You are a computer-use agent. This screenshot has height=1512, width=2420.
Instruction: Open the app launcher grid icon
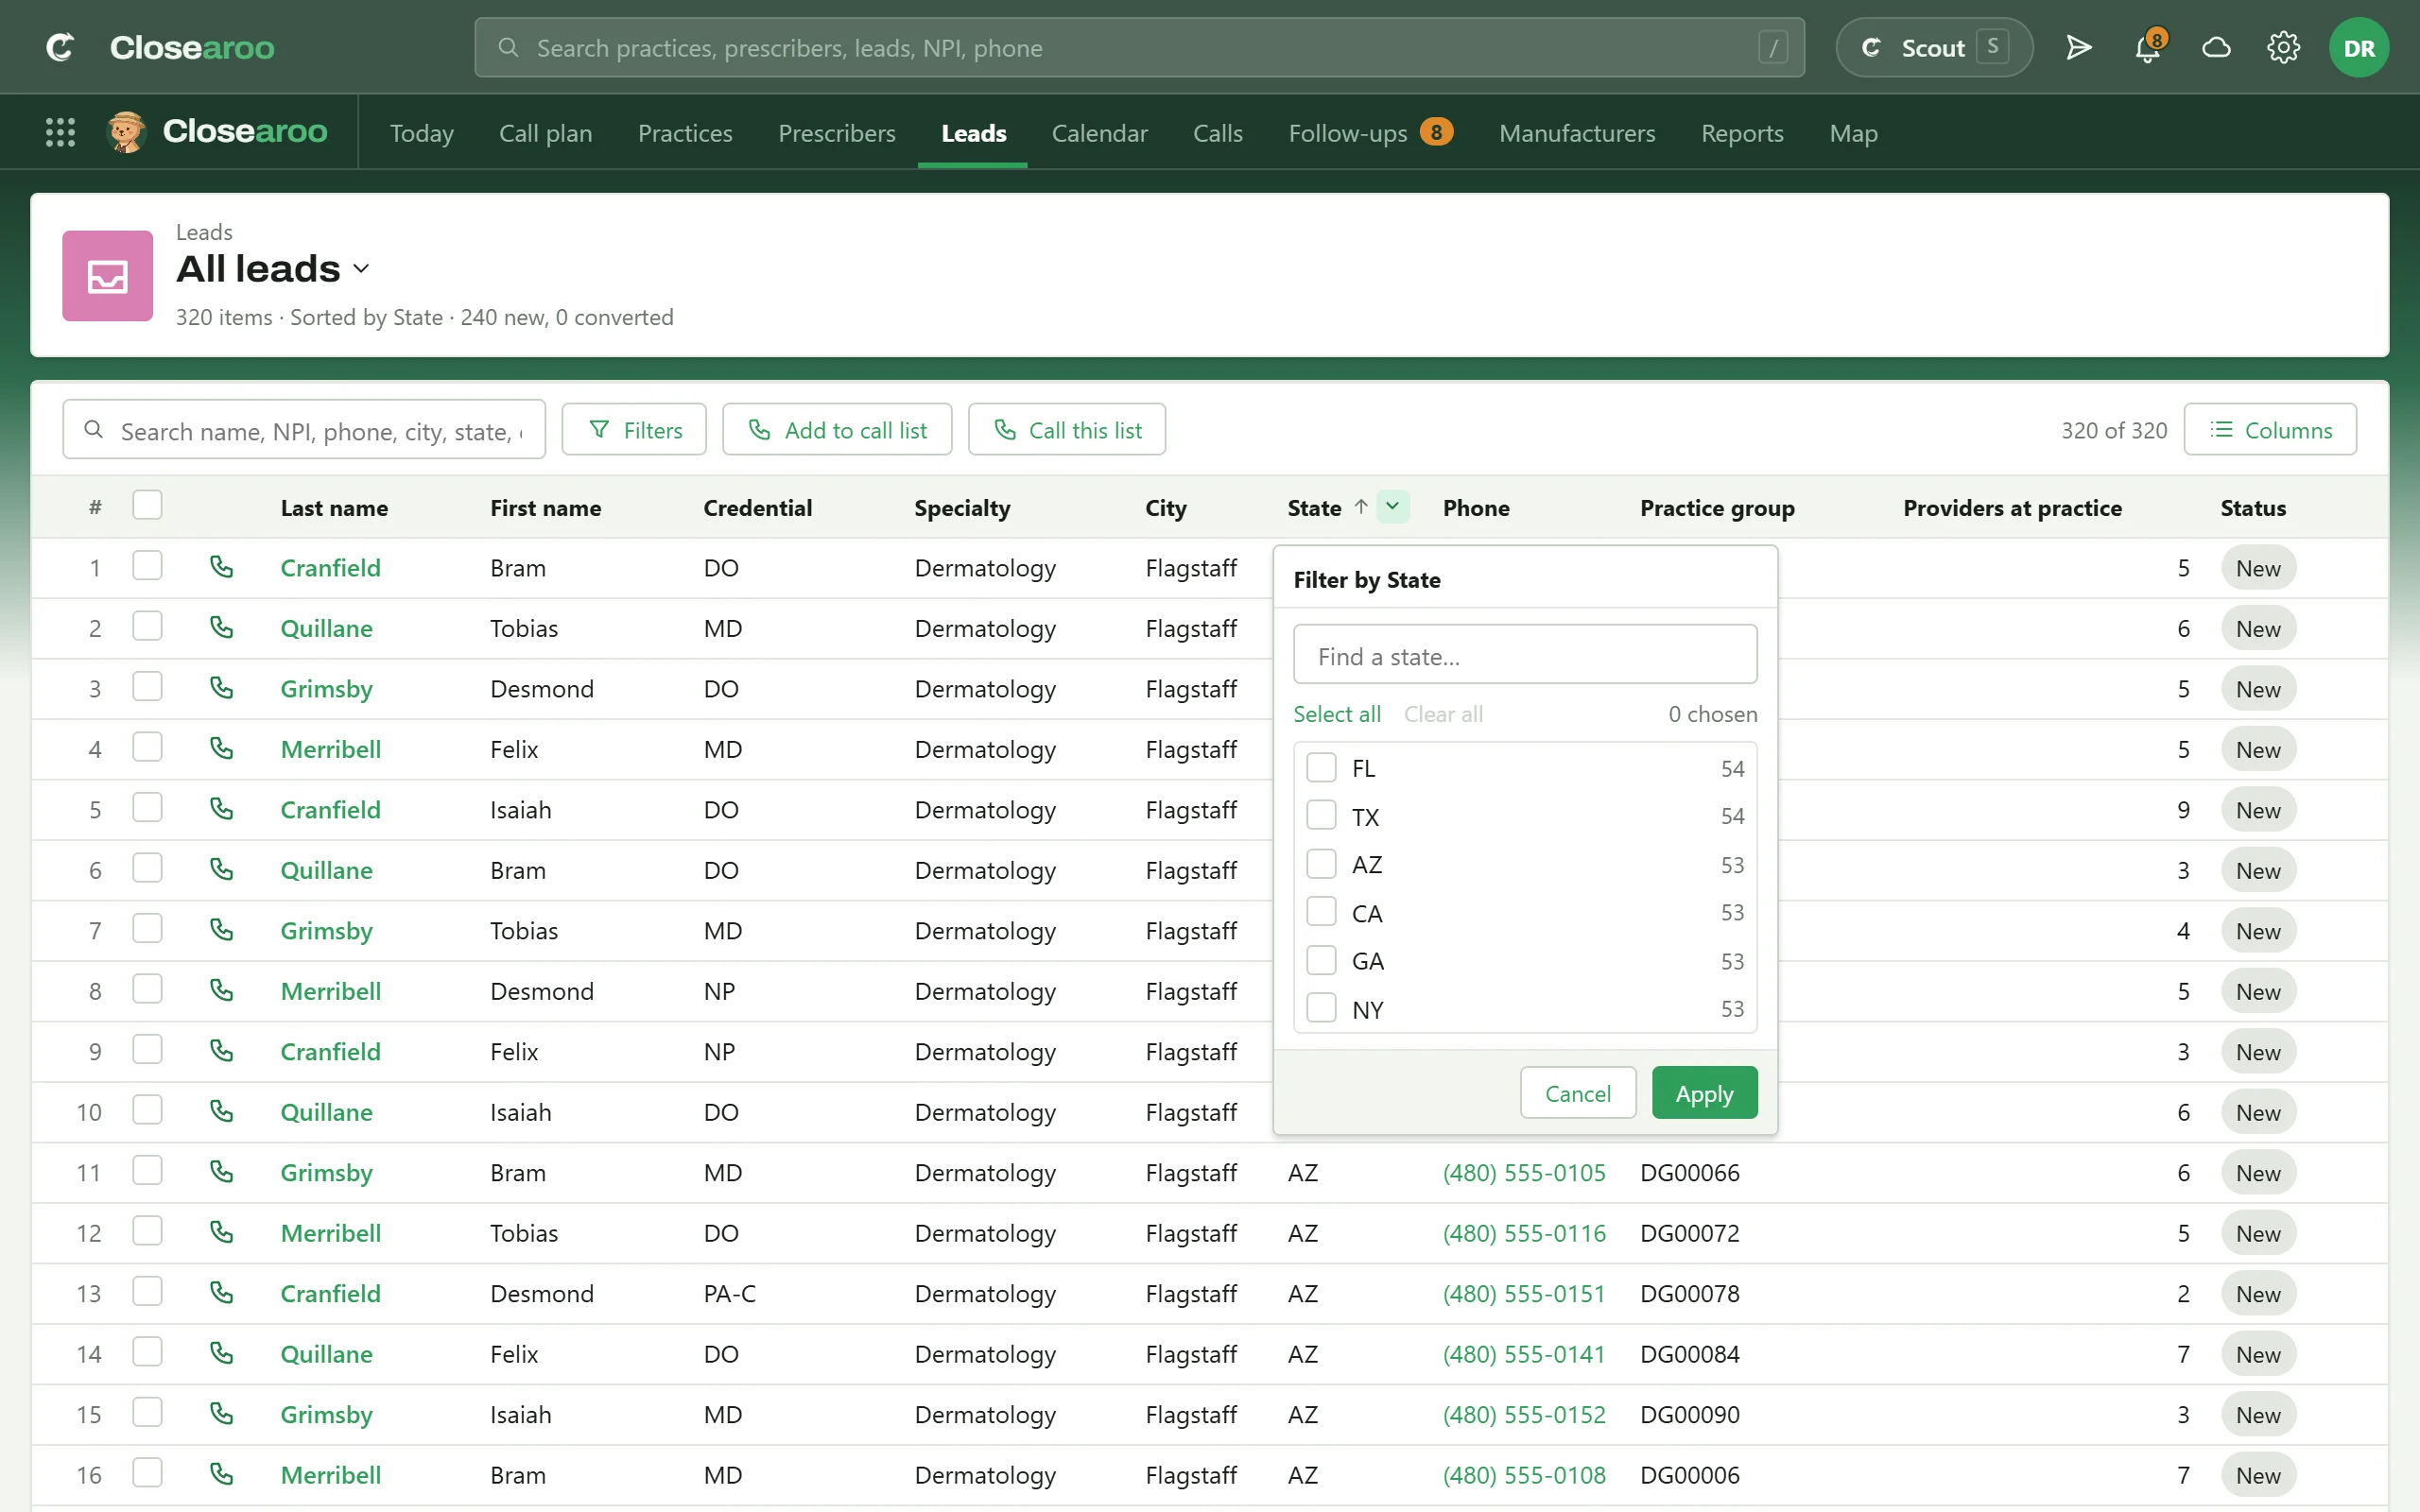(60, 132)
